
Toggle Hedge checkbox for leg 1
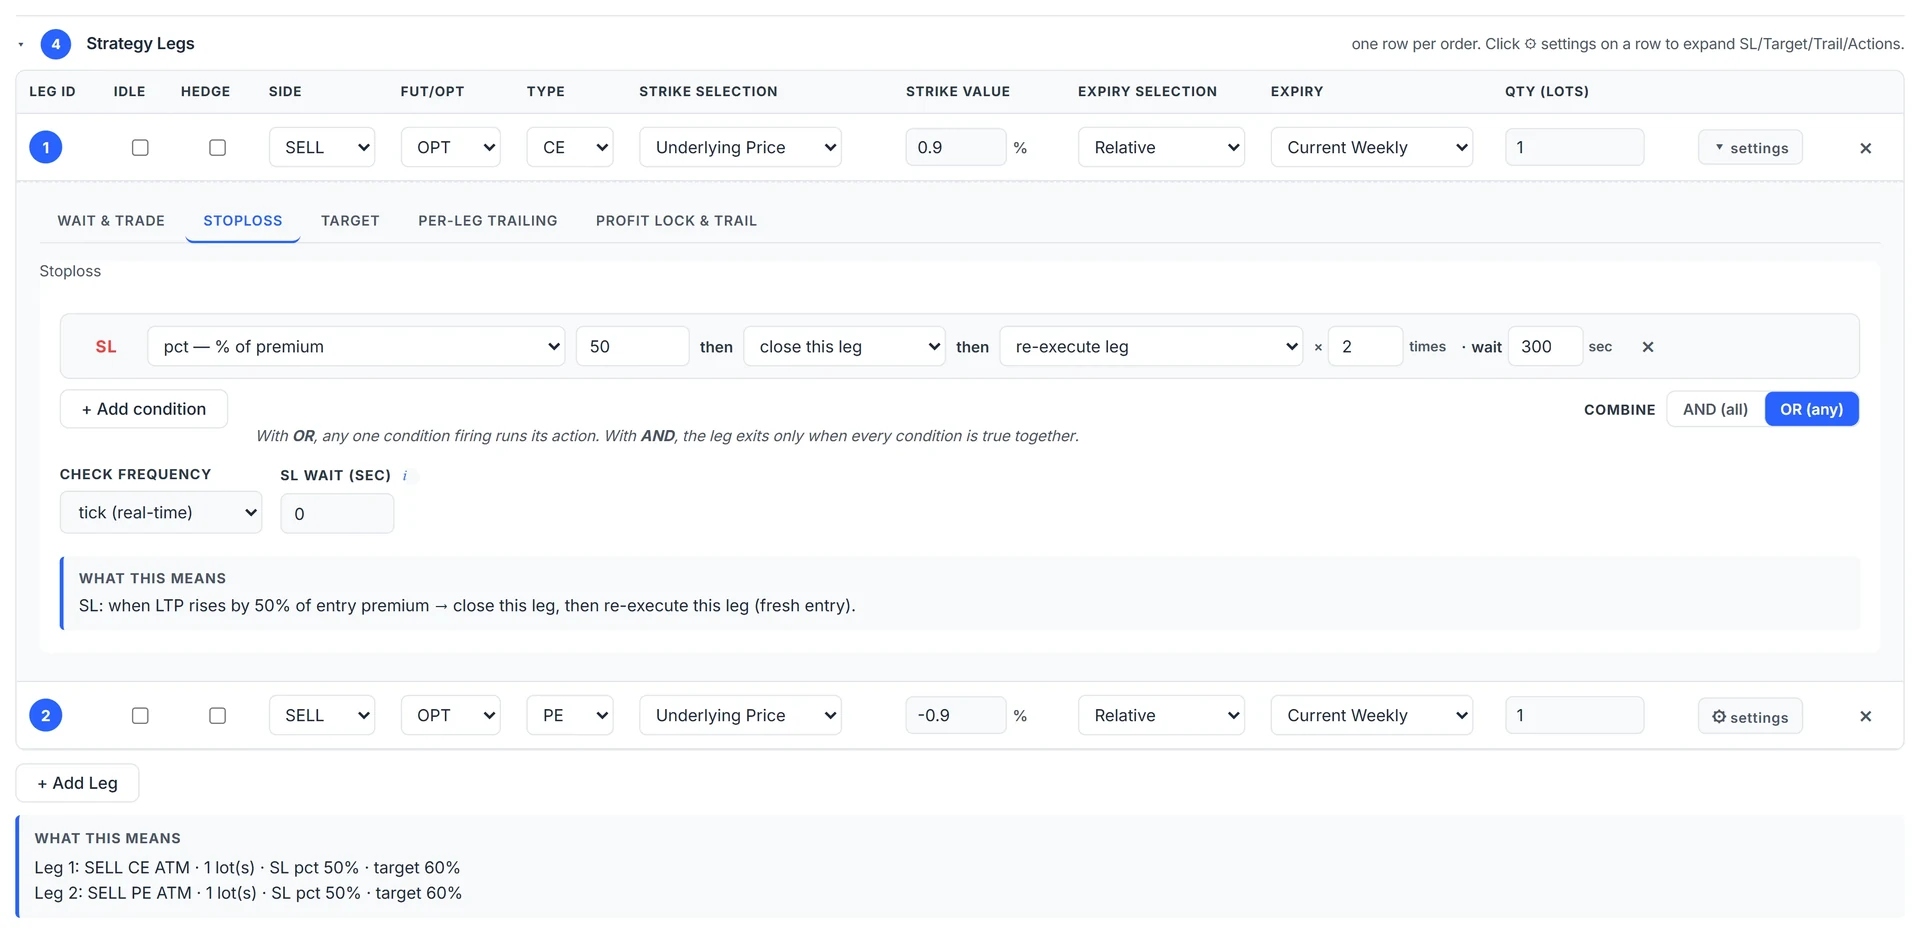pos(217,147)
